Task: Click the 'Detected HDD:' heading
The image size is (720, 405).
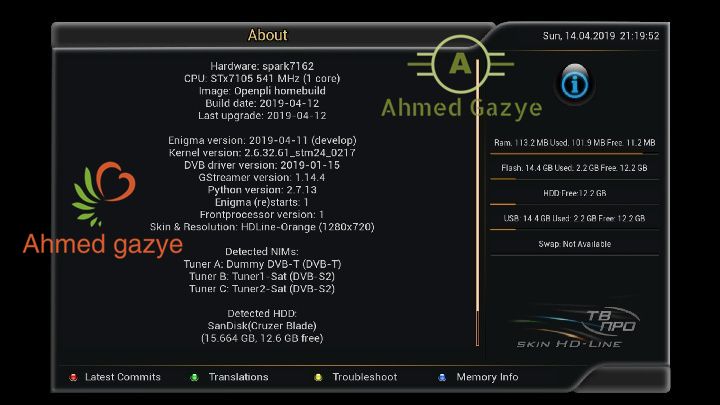Action: 262,314
